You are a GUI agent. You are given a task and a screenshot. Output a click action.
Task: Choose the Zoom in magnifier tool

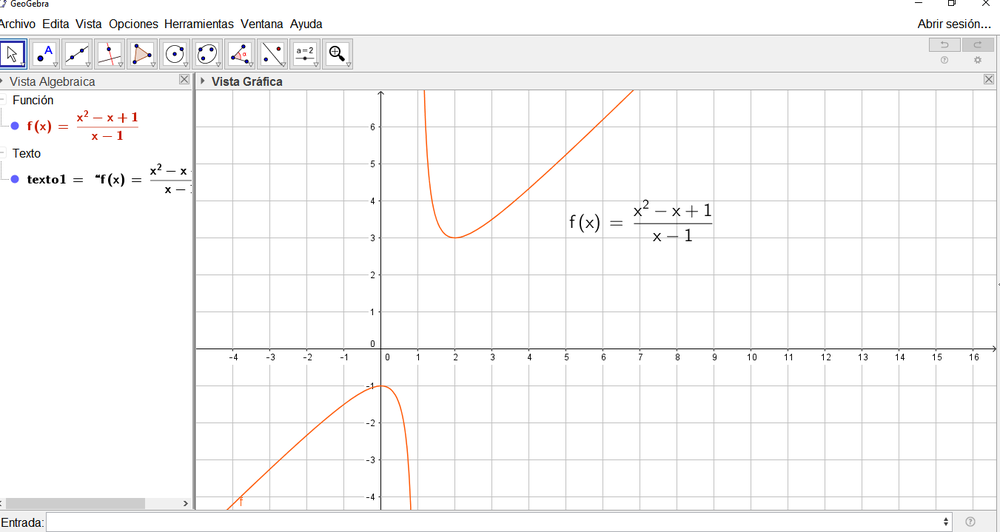tap(337, 54)
